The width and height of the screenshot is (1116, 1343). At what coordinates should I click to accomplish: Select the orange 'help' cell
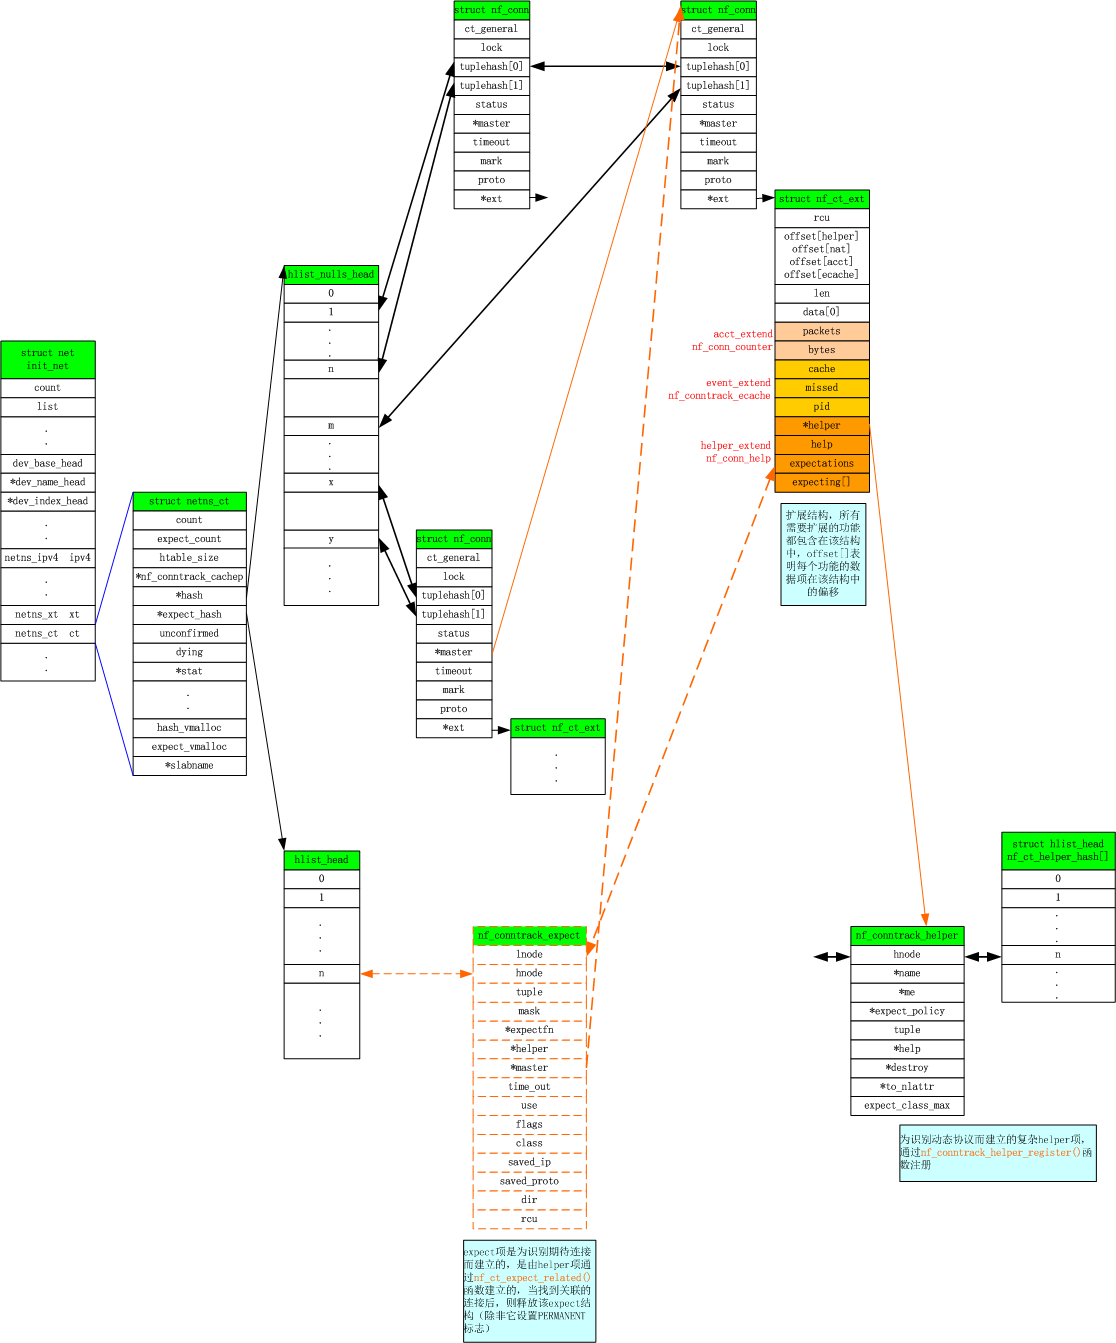tap(822, 445)
